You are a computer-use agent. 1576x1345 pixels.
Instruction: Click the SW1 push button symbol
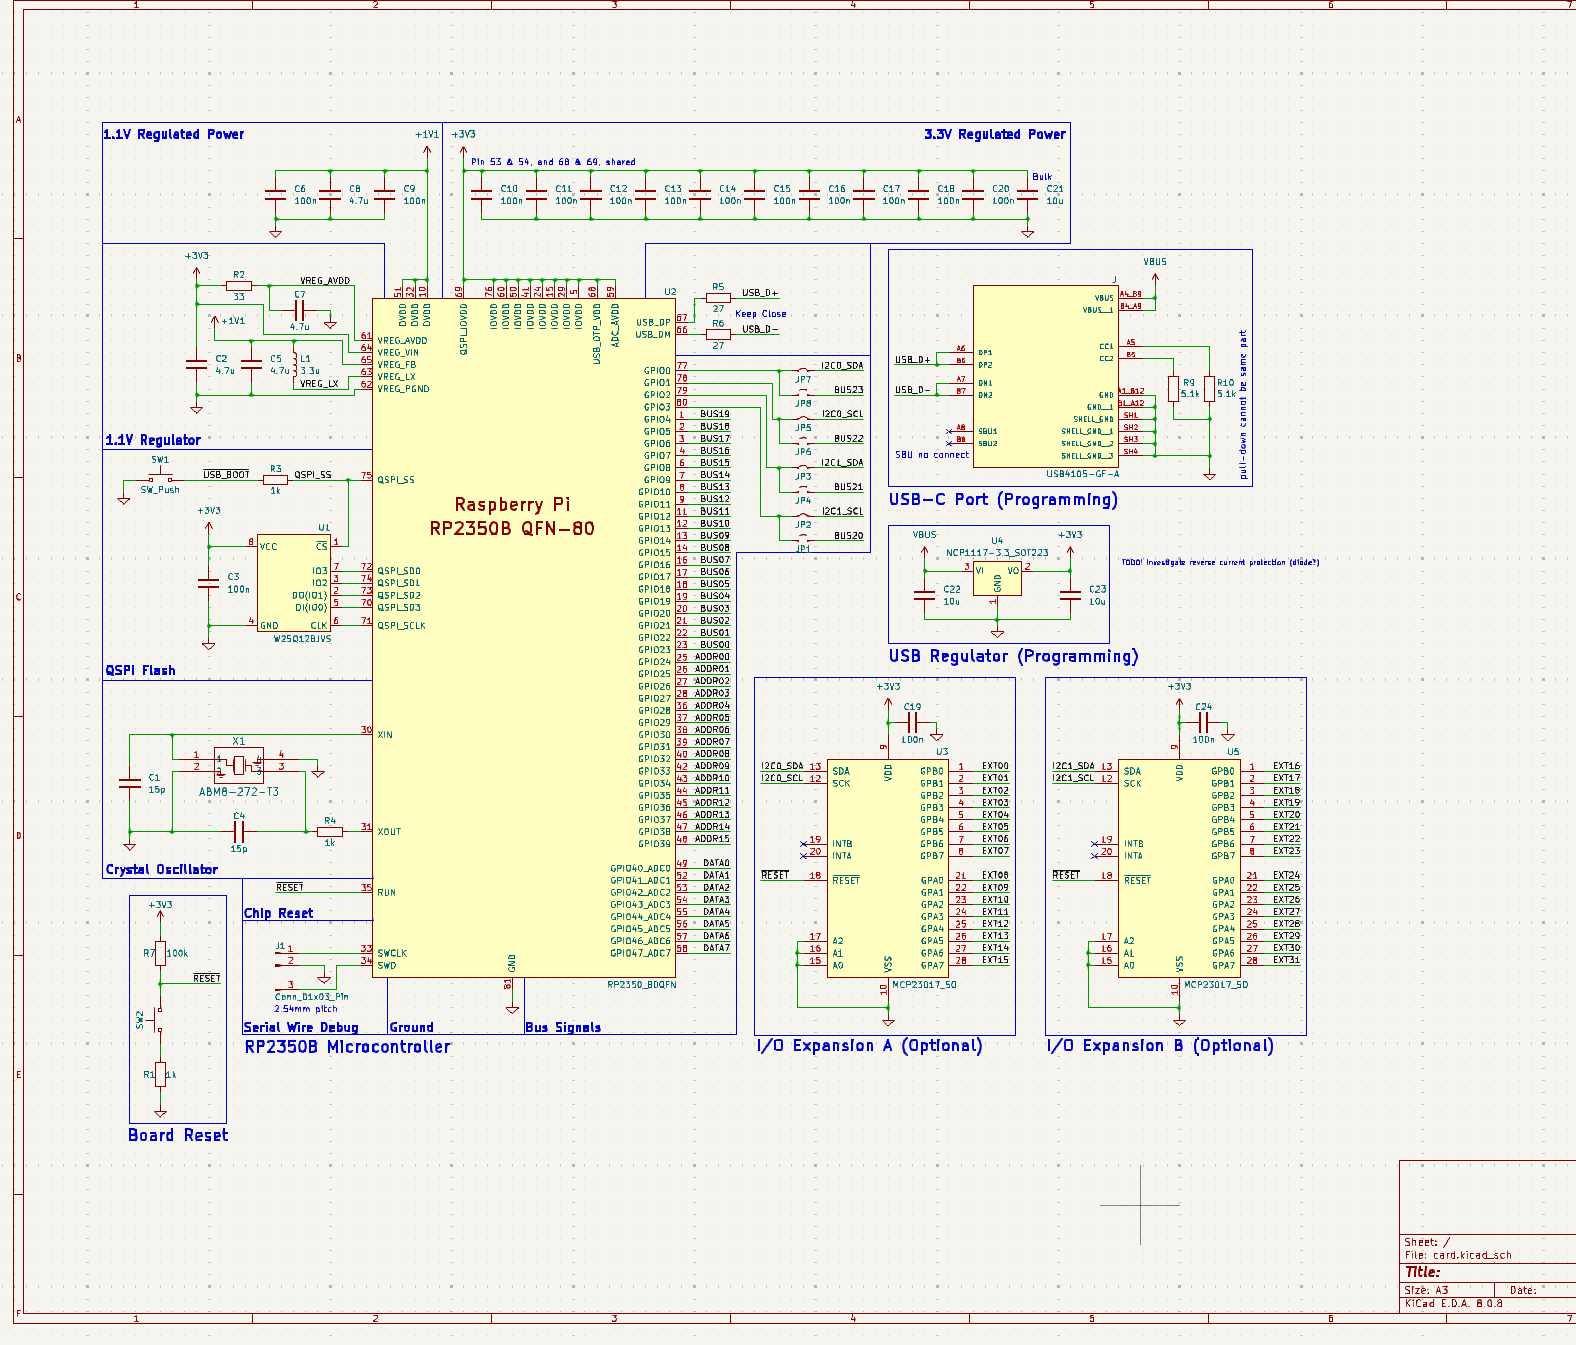coord(160,477)
